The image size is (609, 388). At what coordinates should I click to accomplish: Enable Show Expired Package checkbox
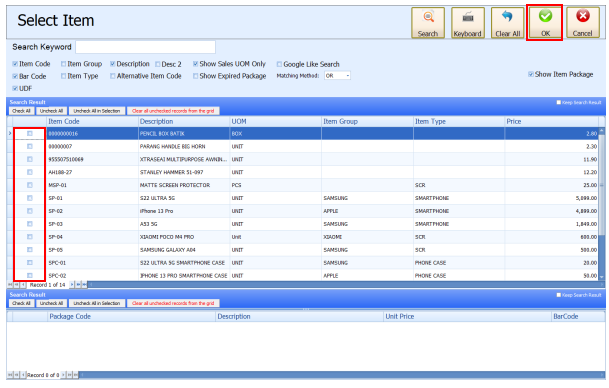point(195,76)
